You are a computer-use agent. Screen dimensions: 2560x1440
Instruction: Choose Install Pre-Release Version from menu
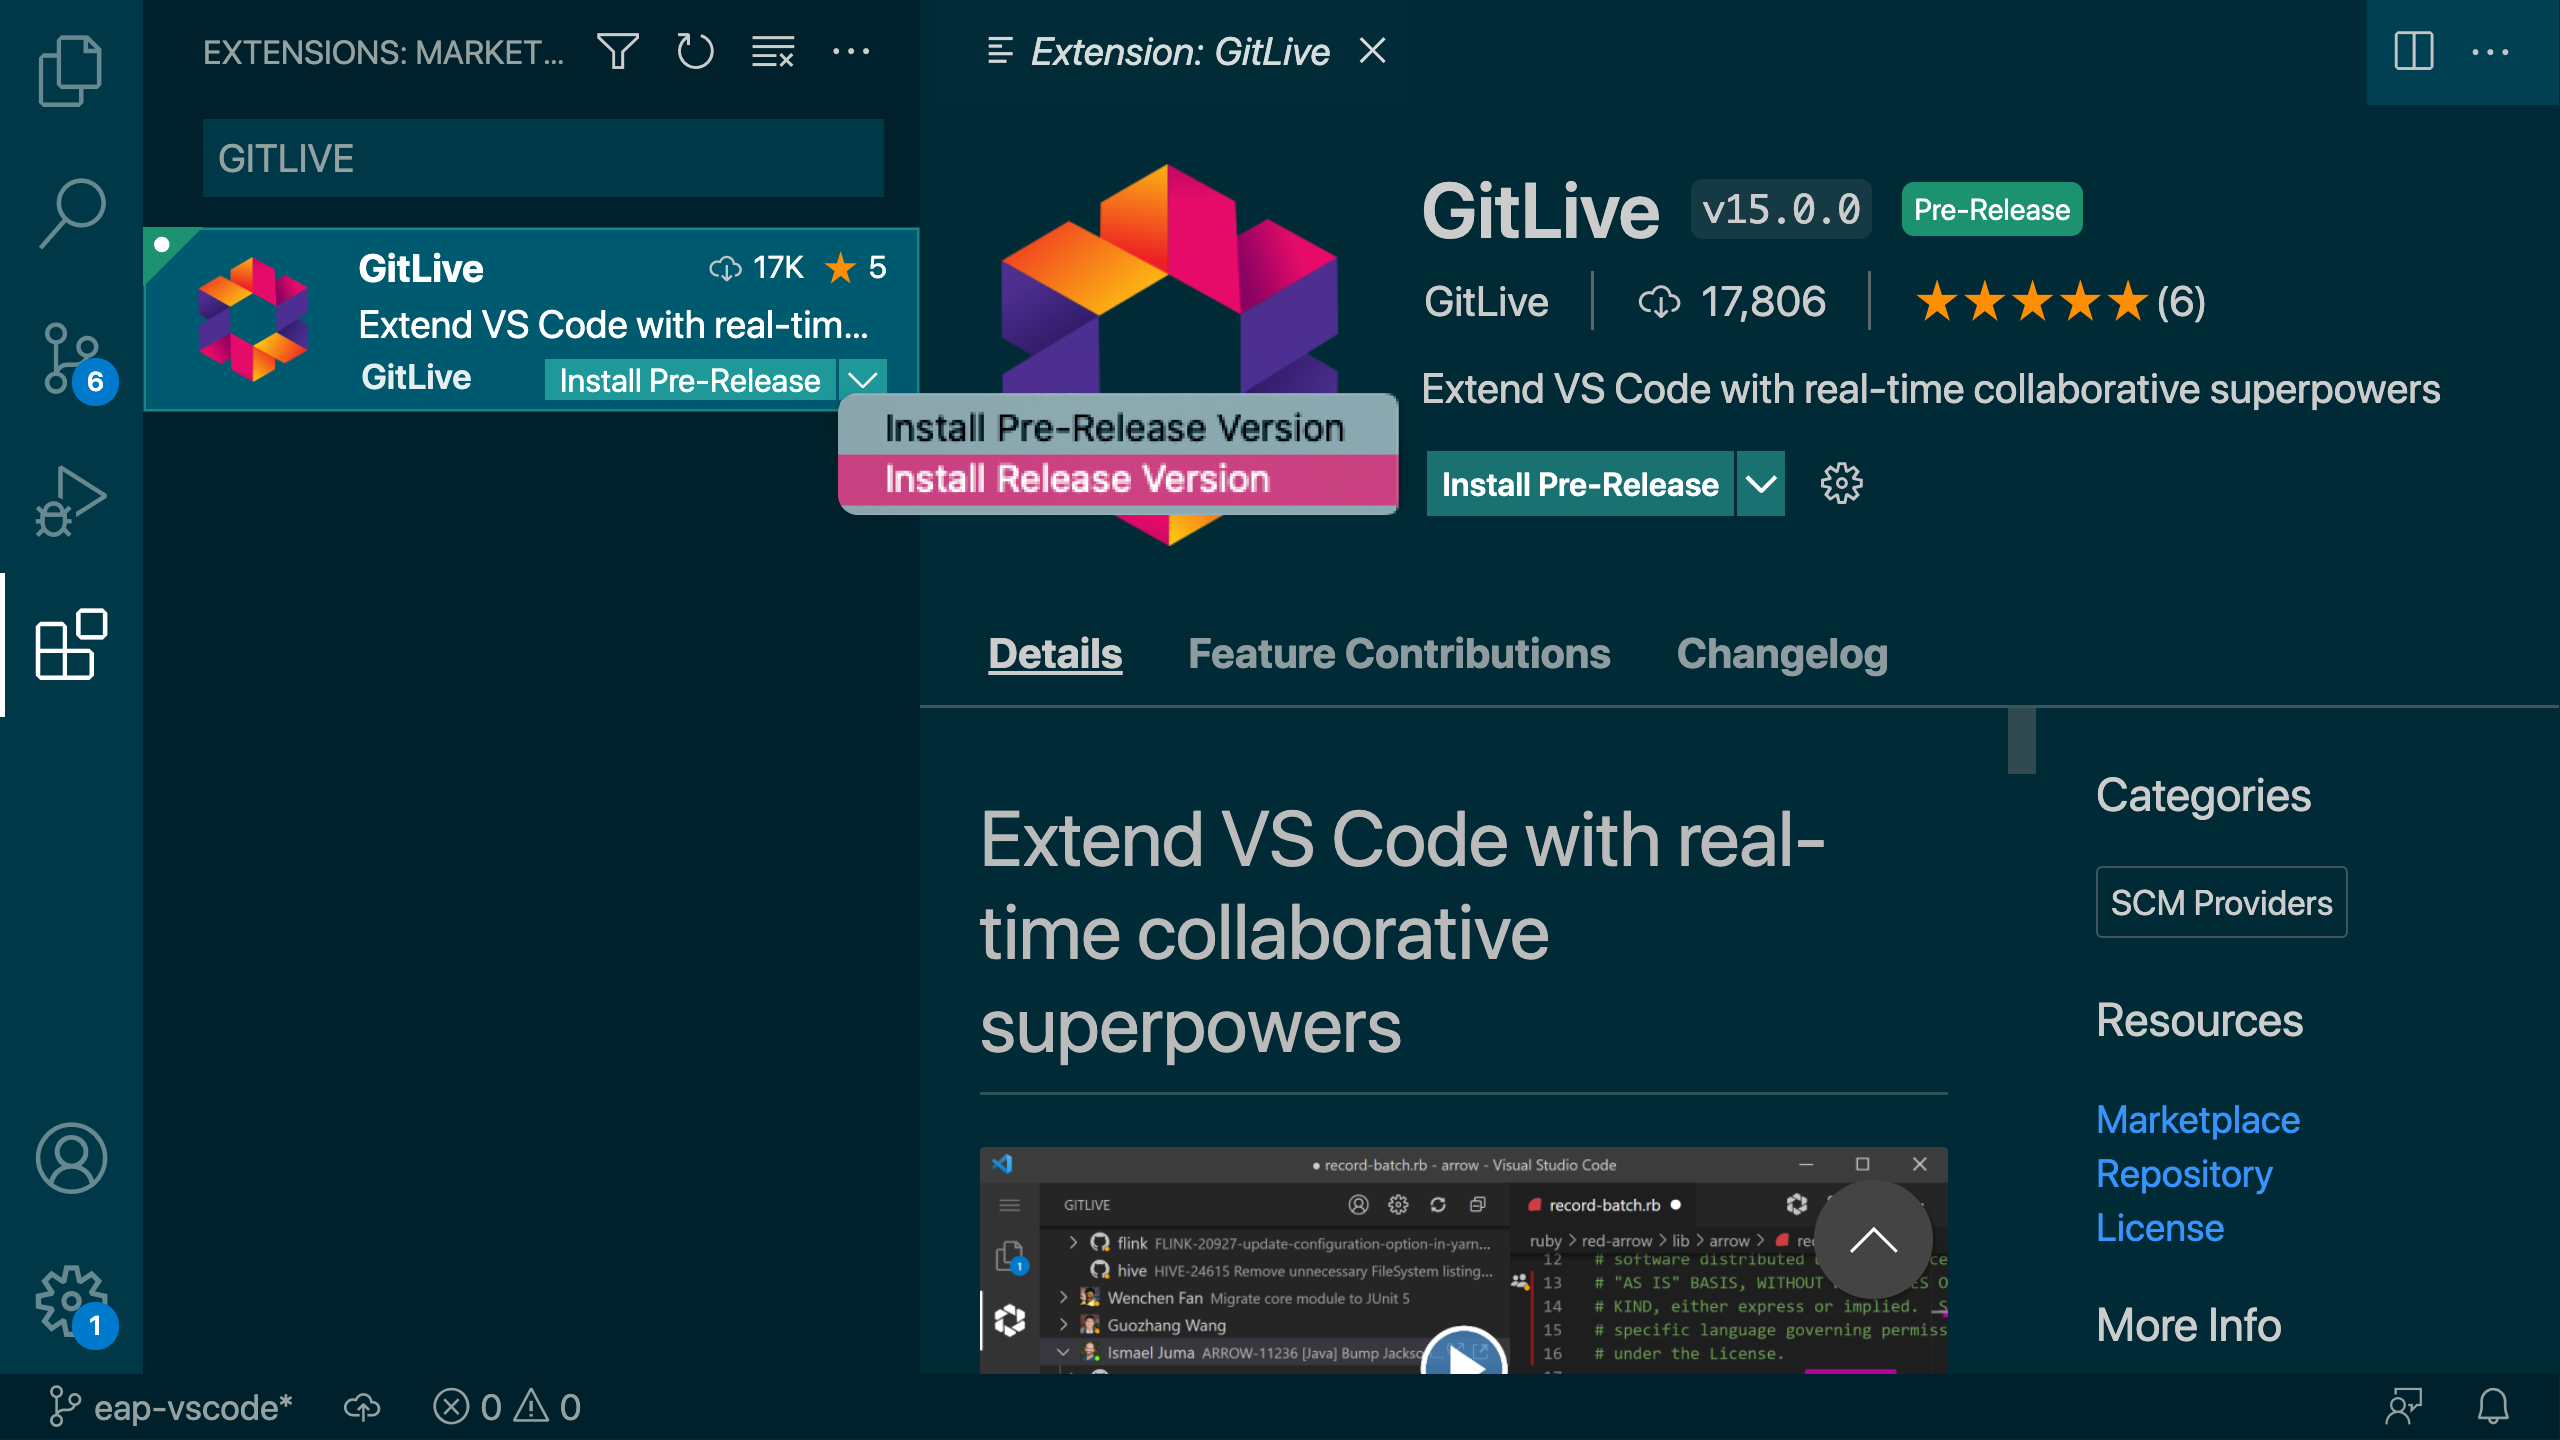coord(1117,428)
